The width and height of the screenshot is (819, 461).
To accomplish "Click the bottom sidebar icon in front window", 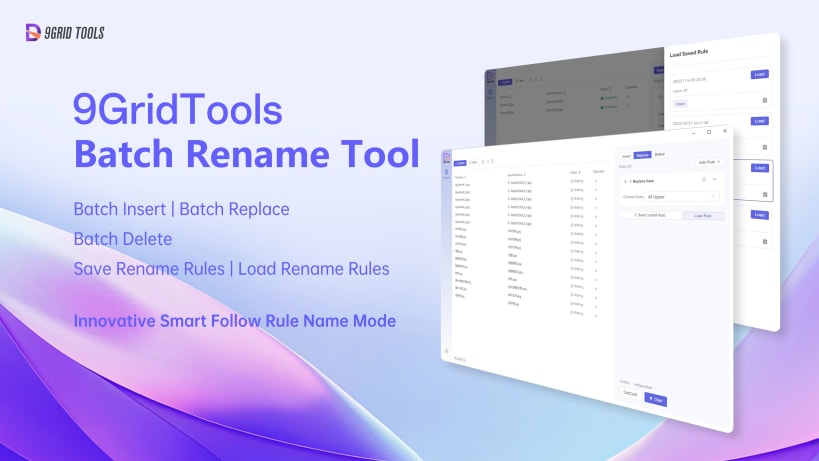I will click(447, 351).
